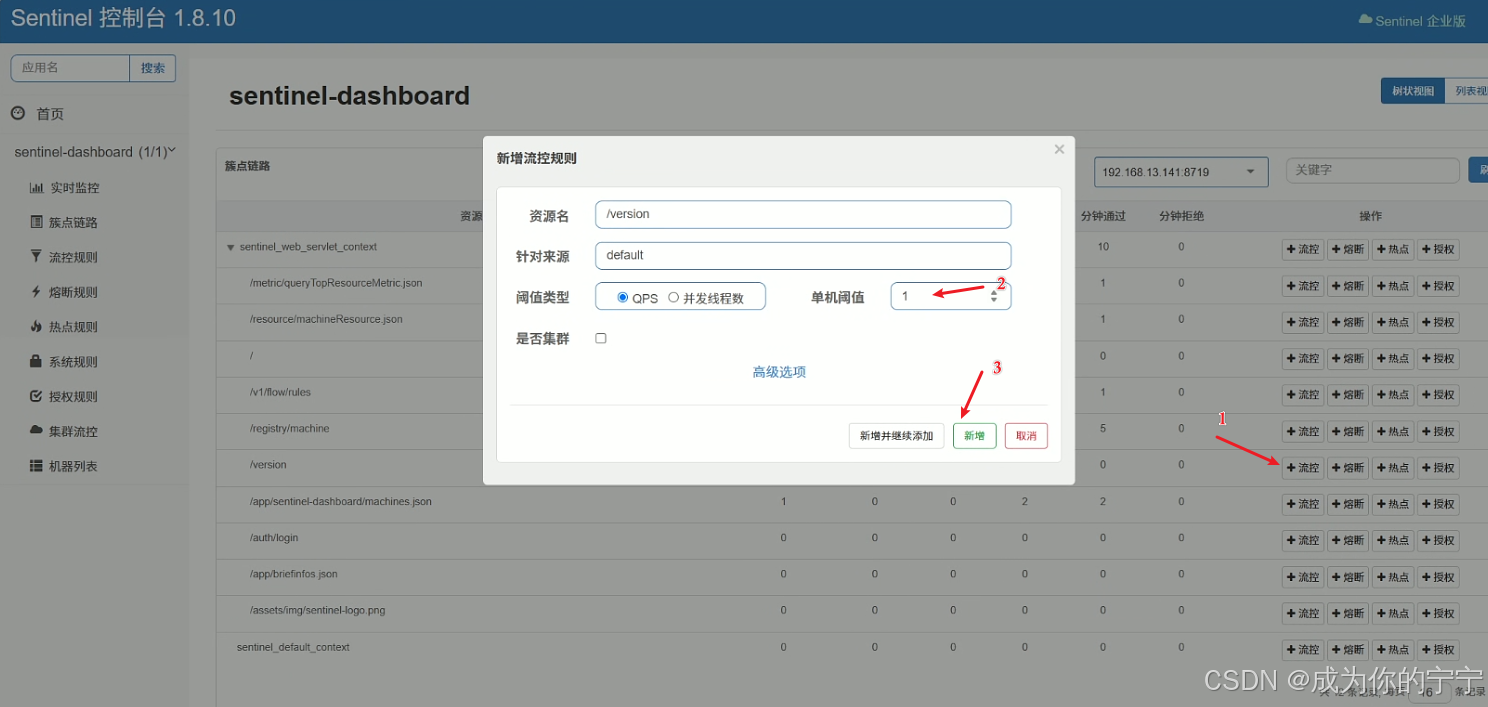1488x707 pixels.
Task: Open 流控规则 in the sidebar
Action: click(x=65, y=257)
